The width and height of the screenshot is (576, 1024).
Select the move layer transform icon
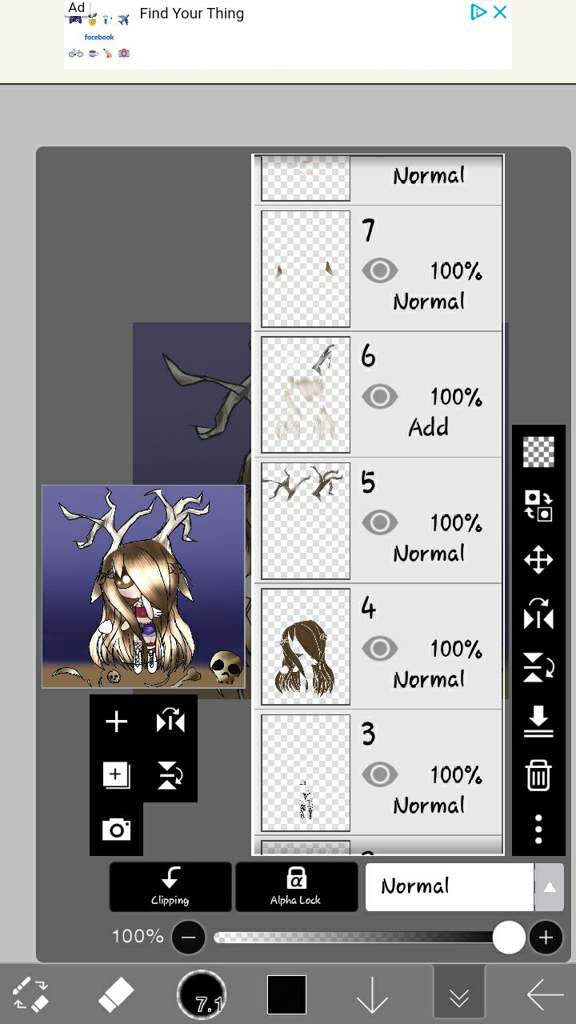[538, 560]
